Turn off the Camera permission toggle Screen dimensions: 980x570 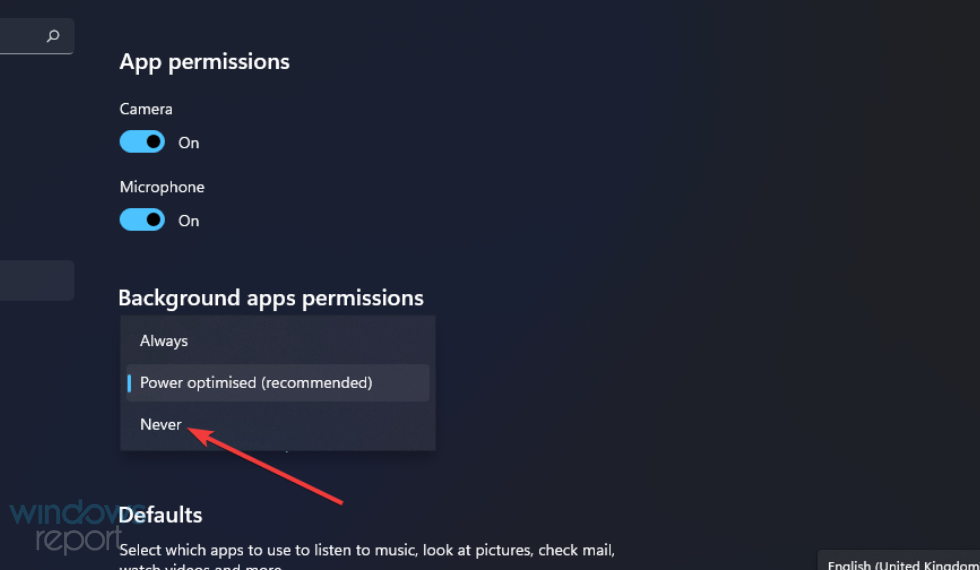[142, 142]
